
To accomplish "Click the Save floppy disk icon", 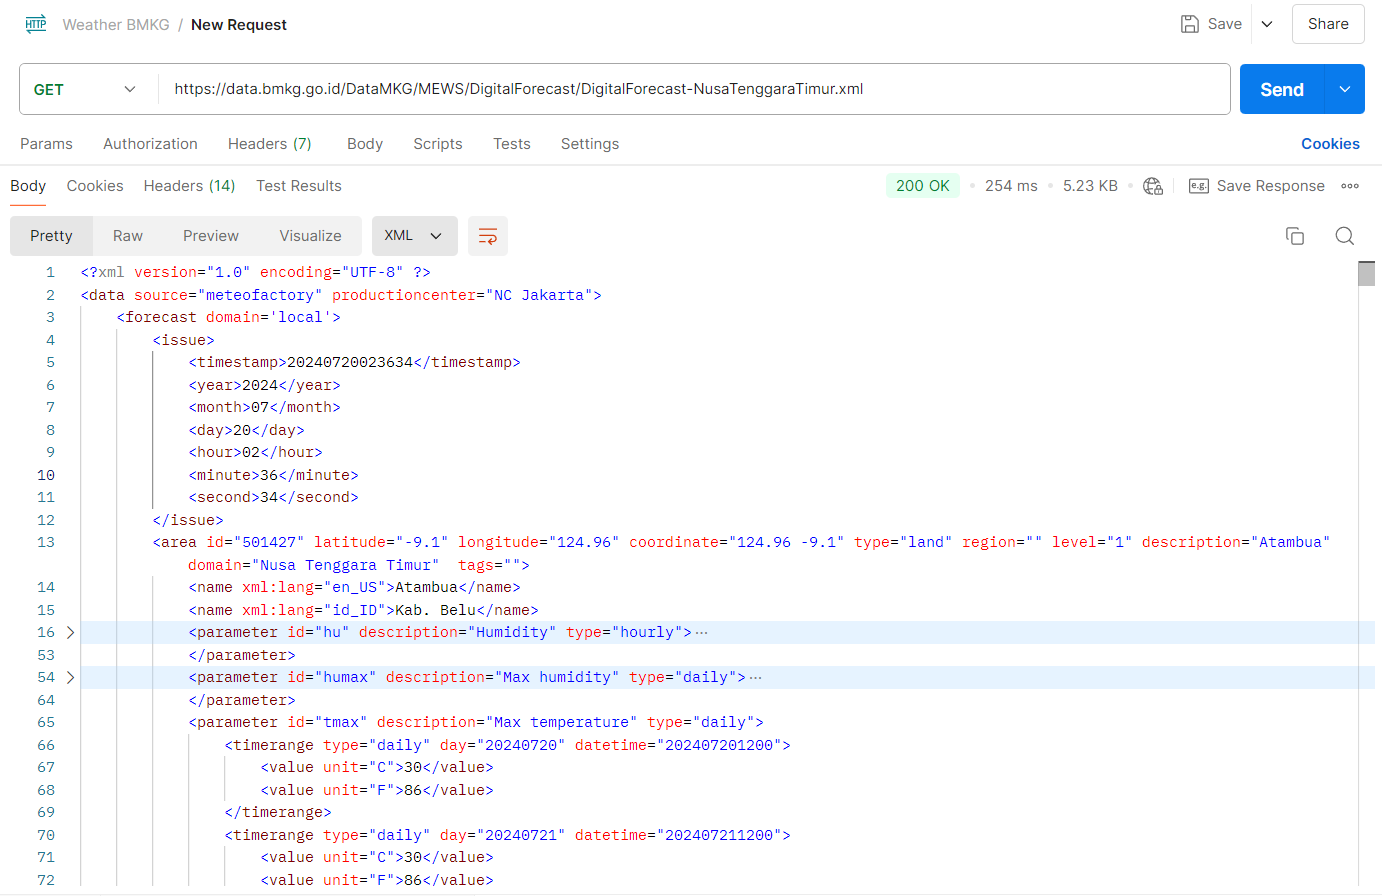I will [x=1189, y=24].
